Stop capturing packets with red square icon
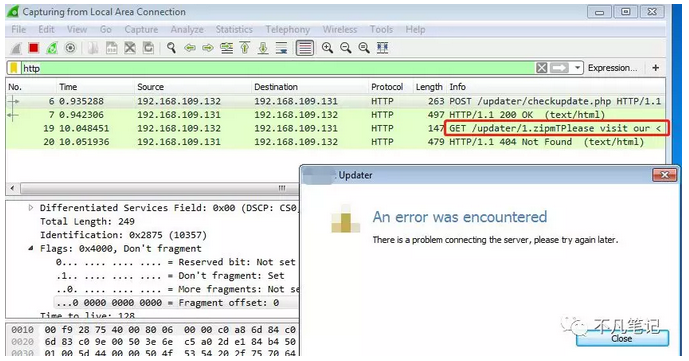 point(34,48)
